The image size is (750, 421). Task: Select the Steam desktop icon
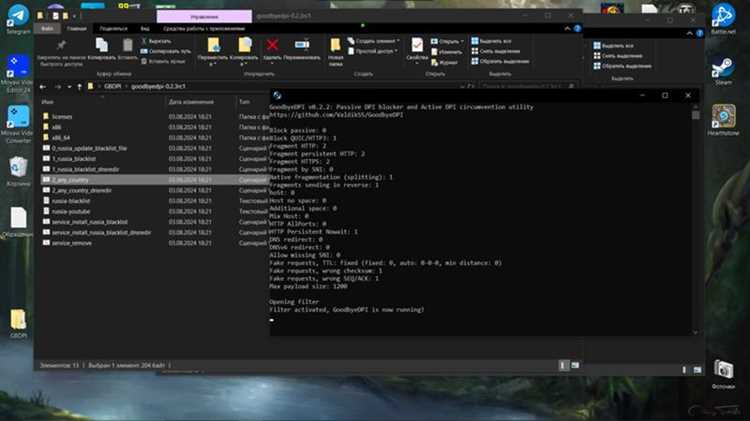(x=723, y=71)
